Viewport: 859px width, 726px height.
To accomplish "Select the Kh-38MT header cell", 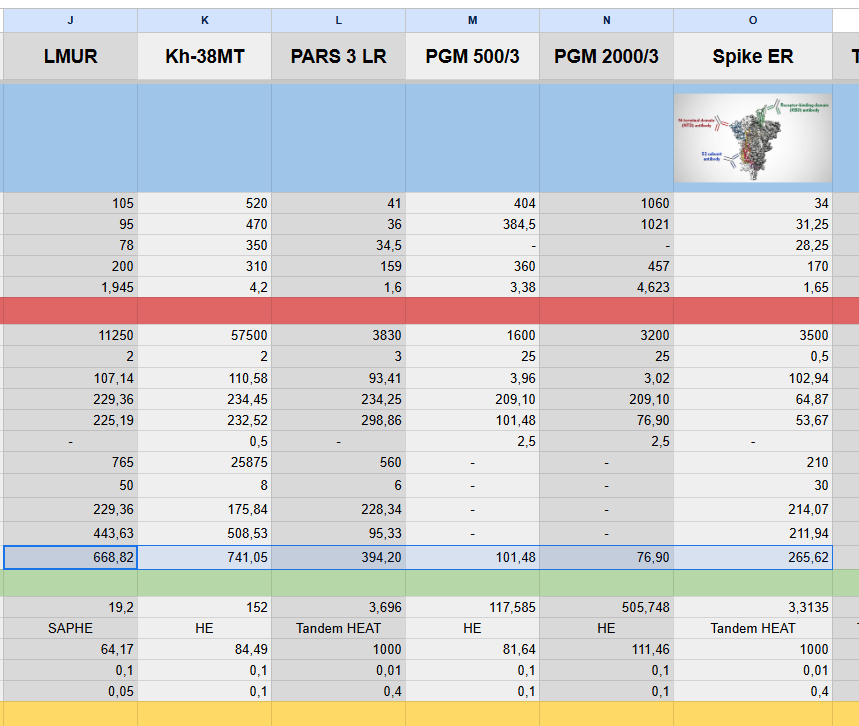I will 204,57.
